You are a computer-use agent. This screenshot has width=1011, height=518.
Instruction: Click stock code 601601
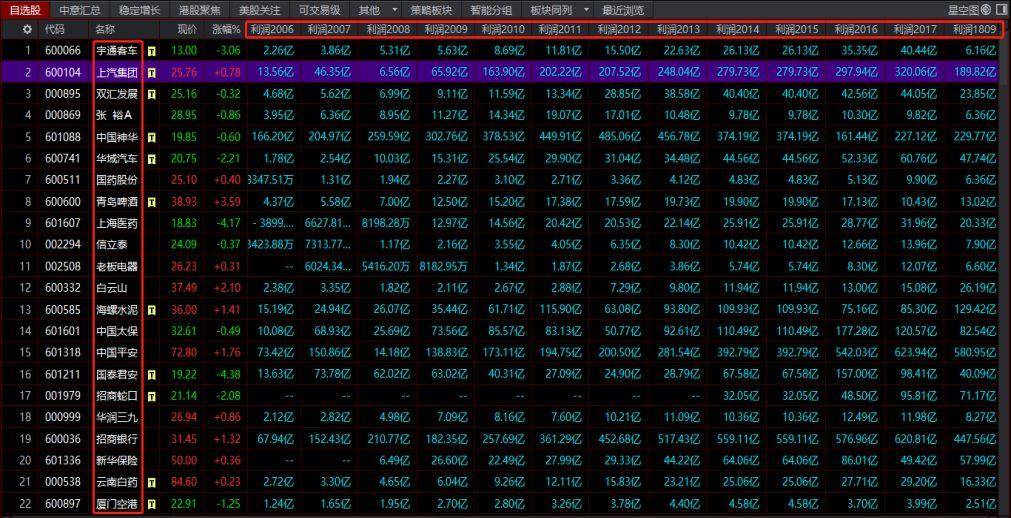tap(63, 331)
